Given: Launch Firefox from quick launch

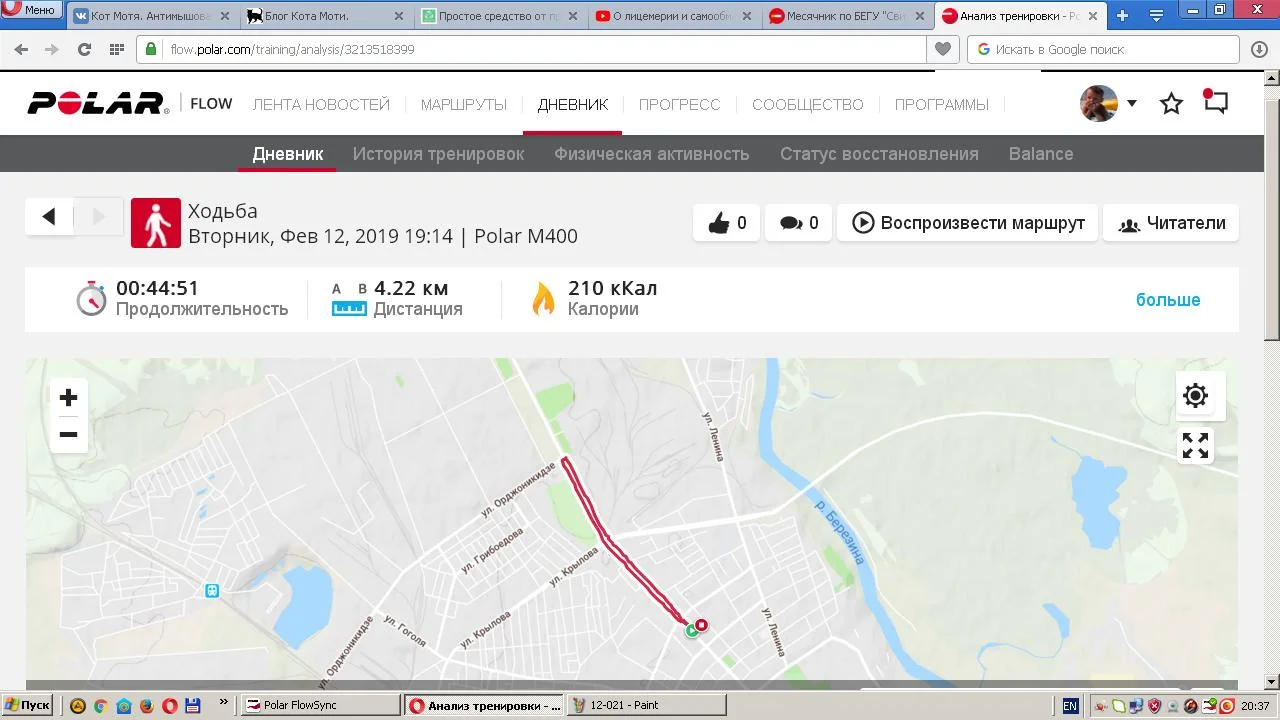Looking at the screenshot, I should click(146, 705).
